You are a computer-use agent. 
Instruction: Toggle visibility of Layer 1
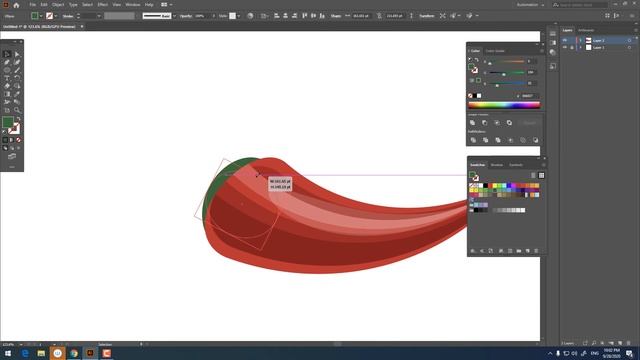(565, 47)
